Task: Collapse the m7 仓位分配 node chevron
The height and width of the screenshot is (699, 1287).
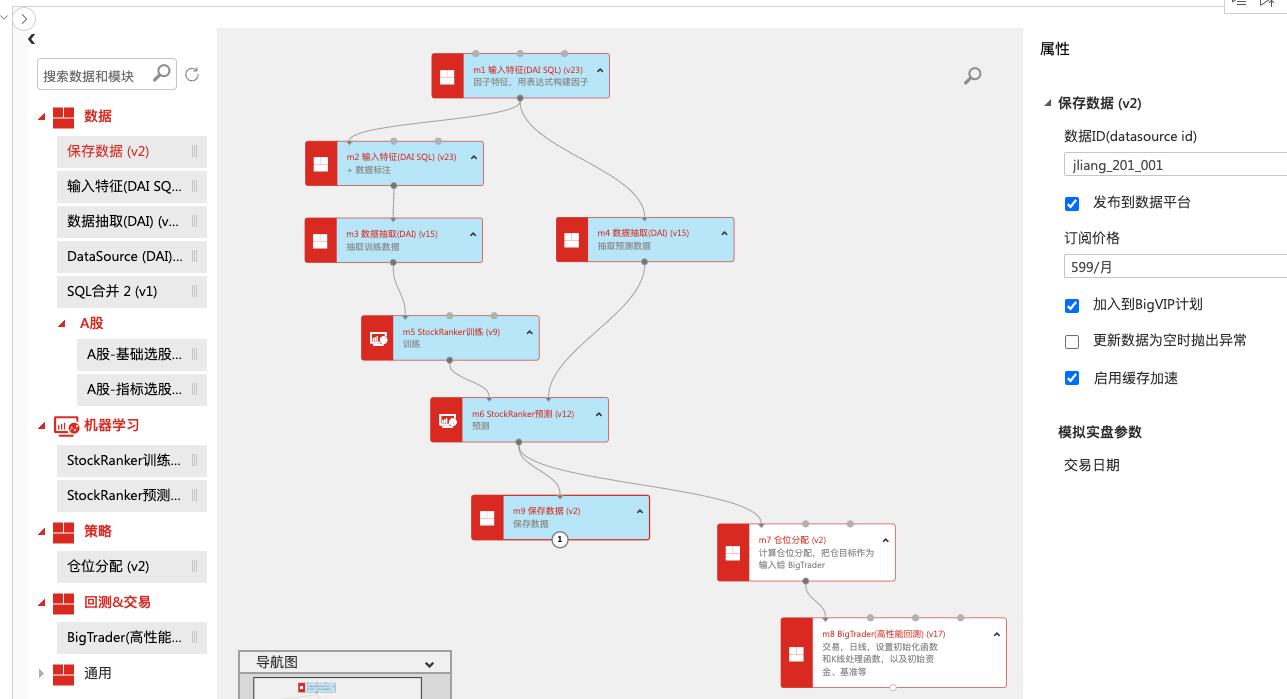Action: tap(885, 540)
